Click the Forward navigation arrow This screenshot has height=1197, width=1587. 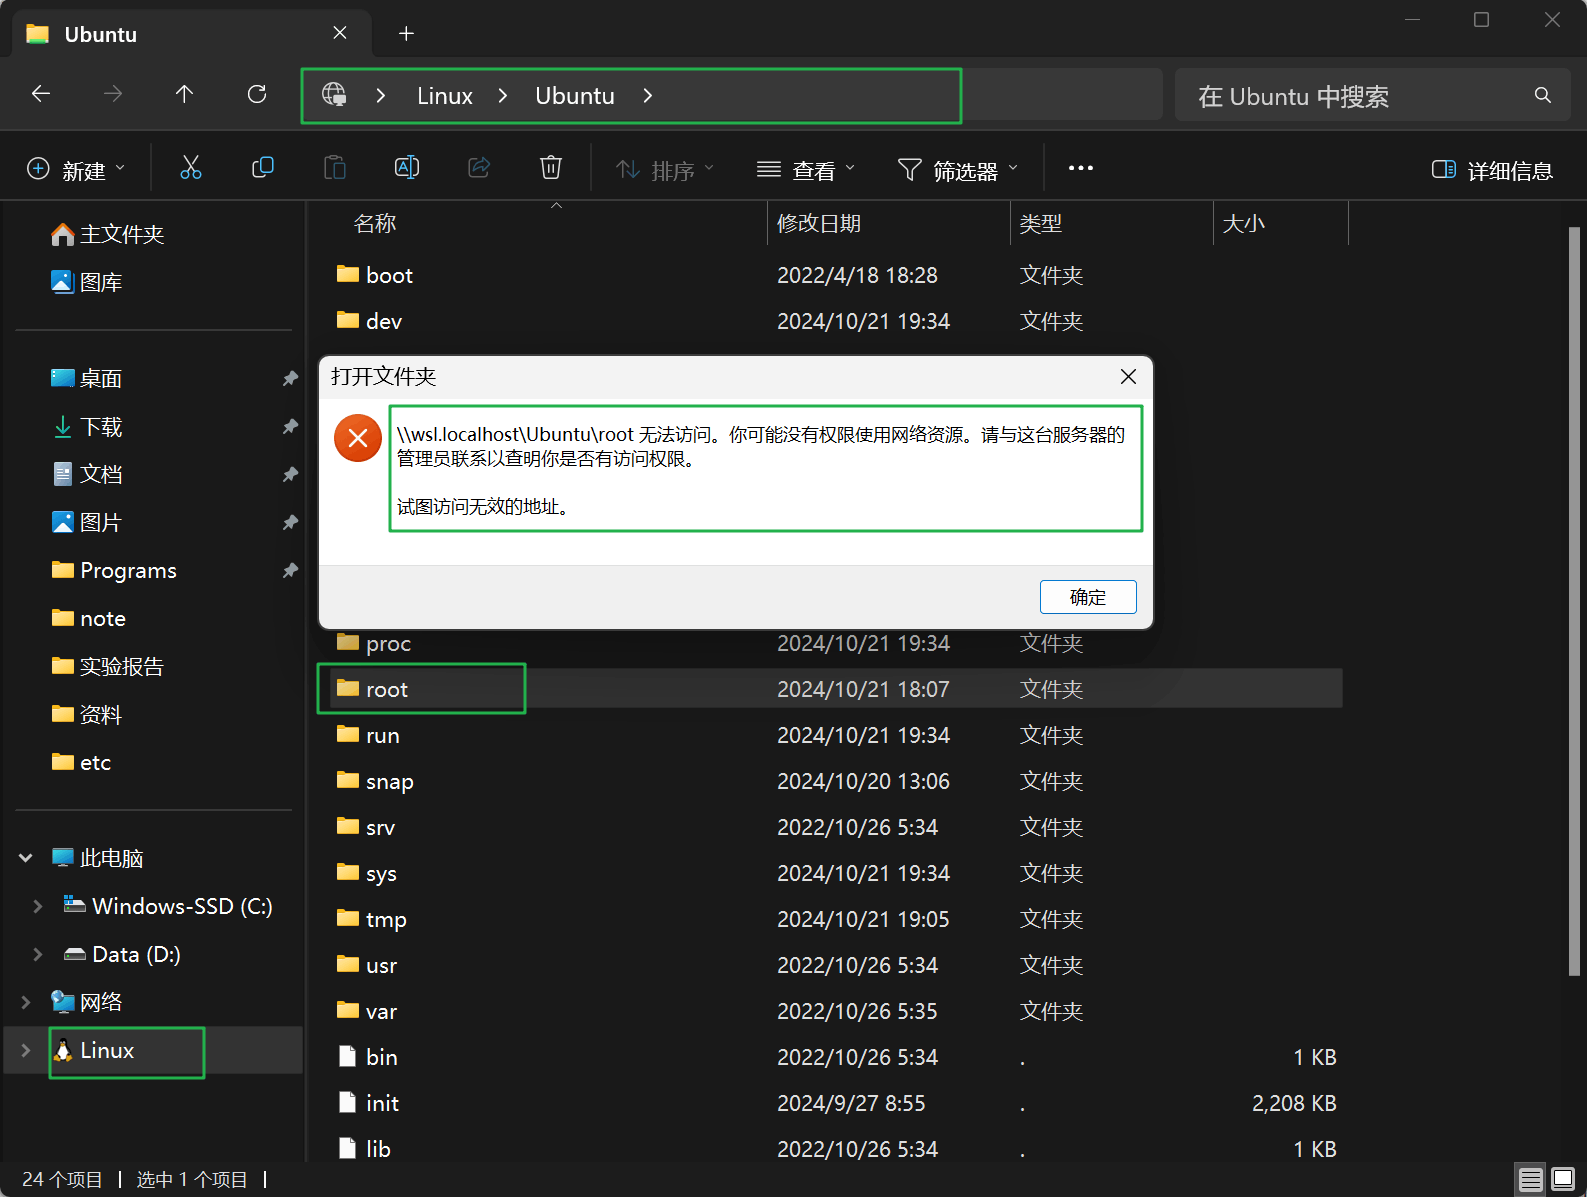tap(113, 94)
